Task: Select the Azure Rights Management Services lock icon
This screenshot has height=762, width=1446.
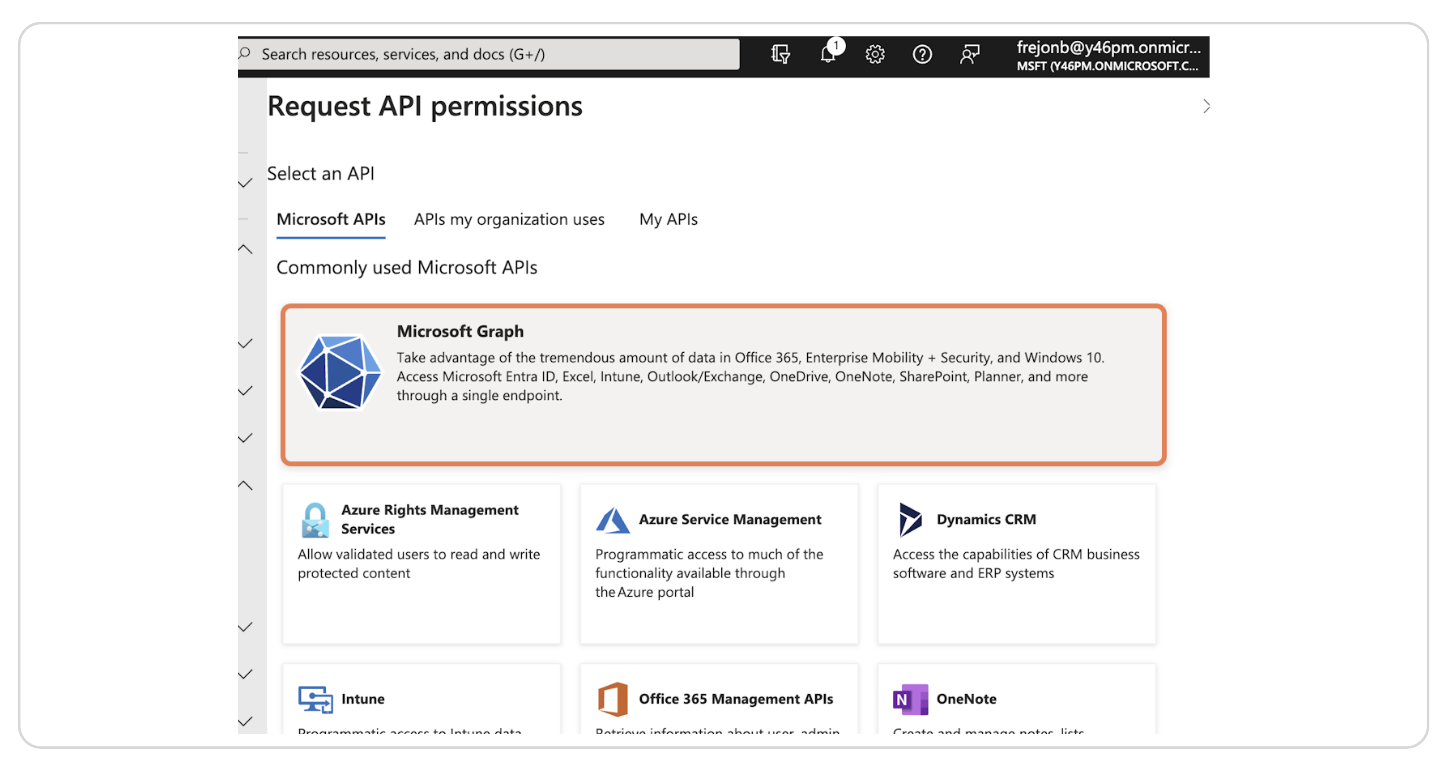Action: [314, 520]
